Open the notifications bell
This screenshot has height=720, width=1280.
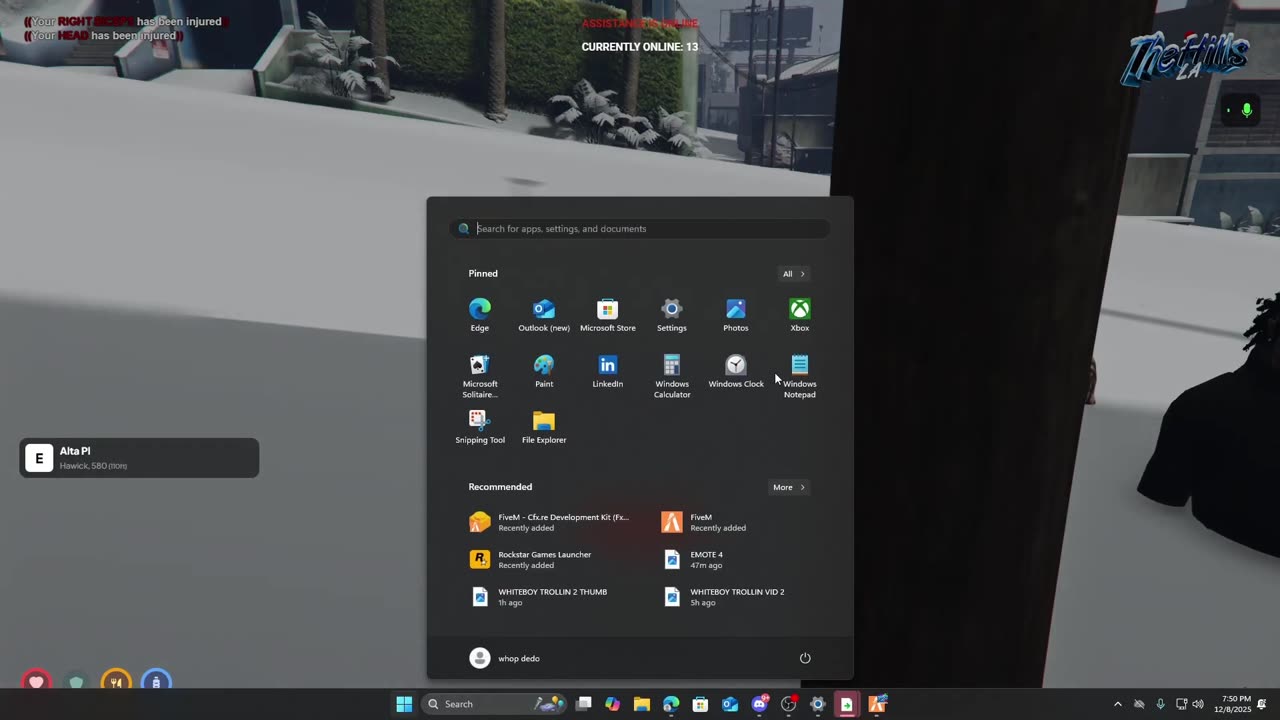point(1263,704)
